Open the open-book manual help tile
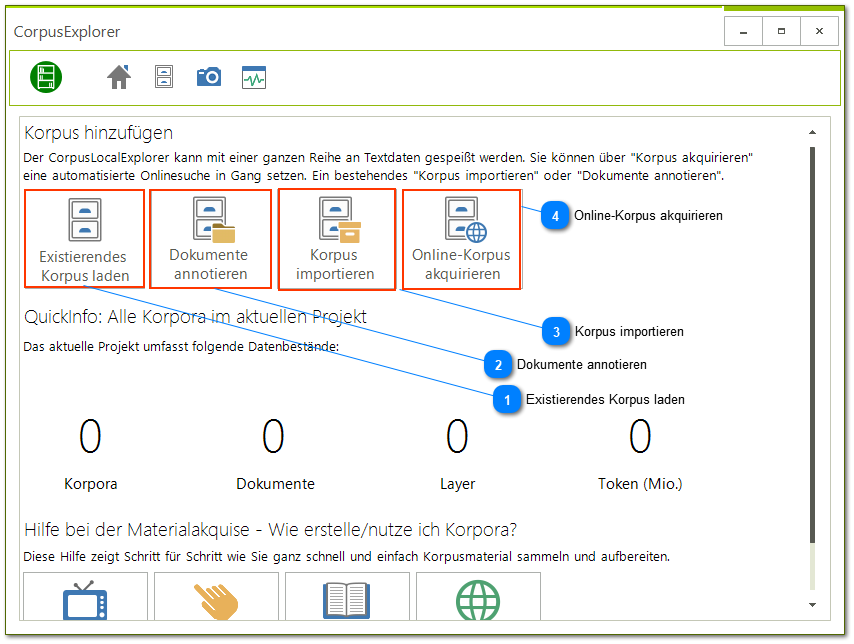The height and width of the screenshot is (644, 854). 347,597
